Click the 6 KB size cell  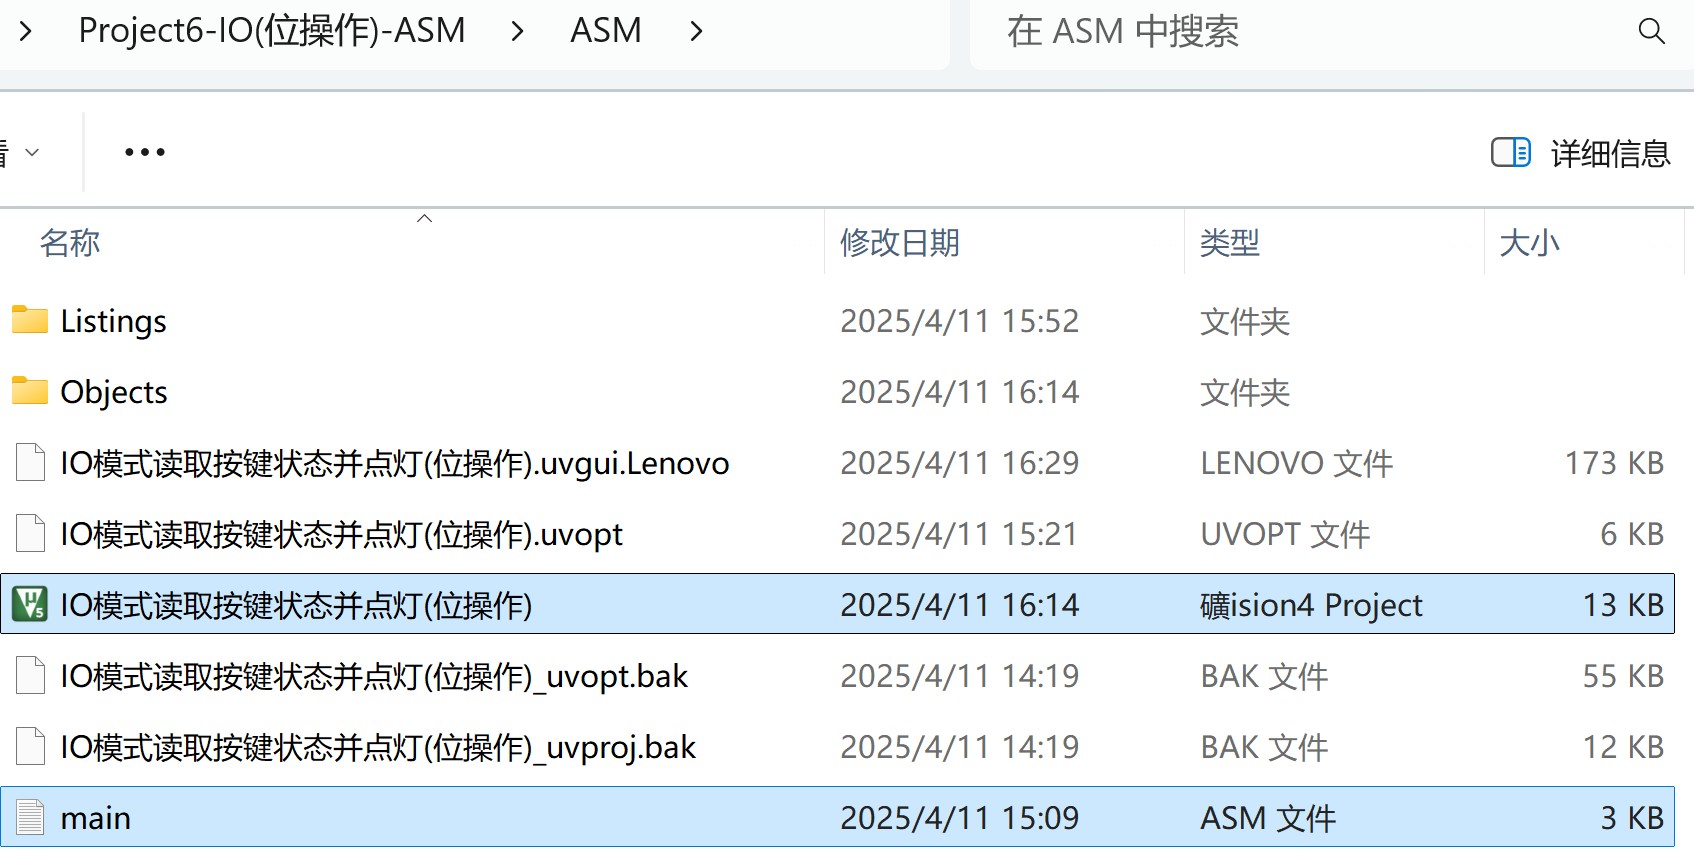pos(1632,534)
